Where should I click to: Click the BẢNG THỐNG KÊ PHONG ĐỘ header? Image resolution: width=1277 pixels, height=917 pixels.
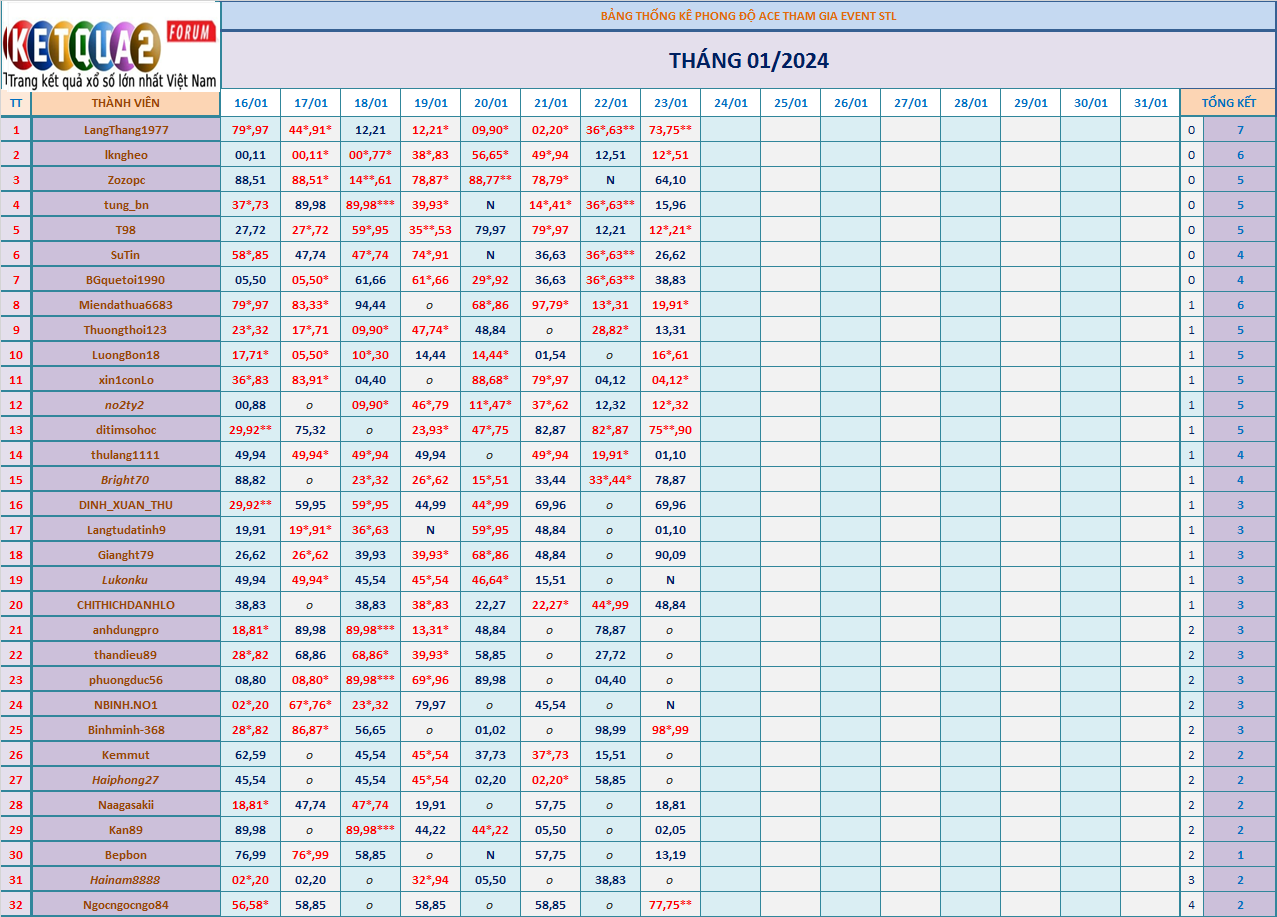click(748, 16)
